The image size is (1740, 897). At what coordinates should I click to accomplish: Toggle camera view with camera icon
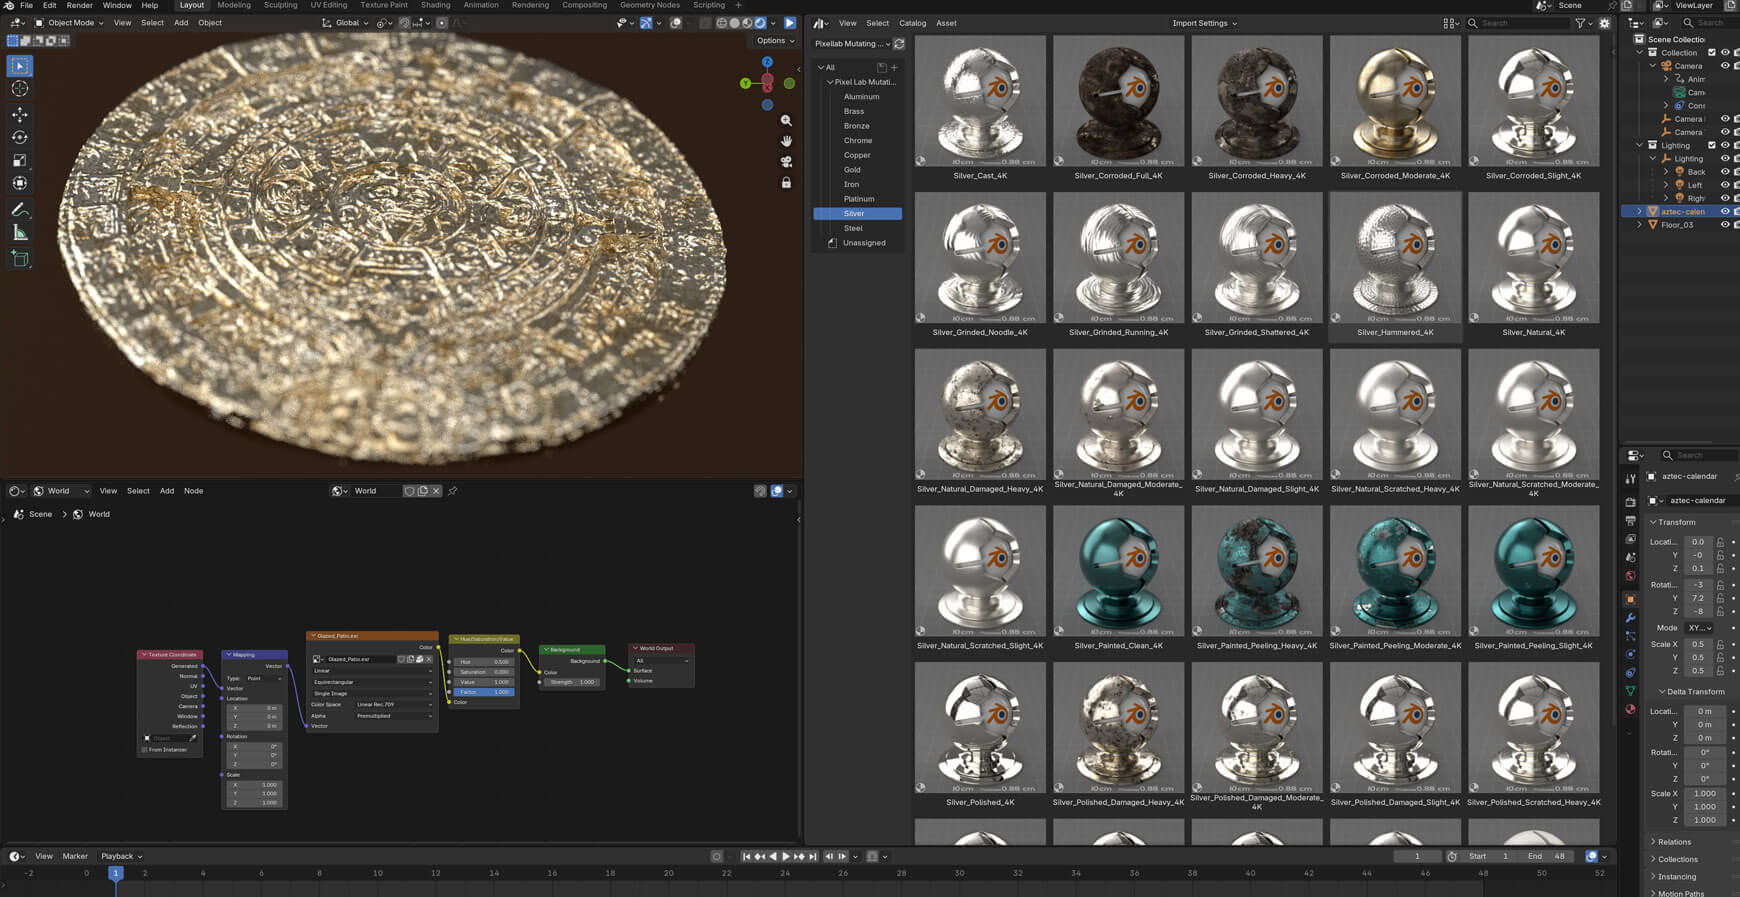pos(786,162)
